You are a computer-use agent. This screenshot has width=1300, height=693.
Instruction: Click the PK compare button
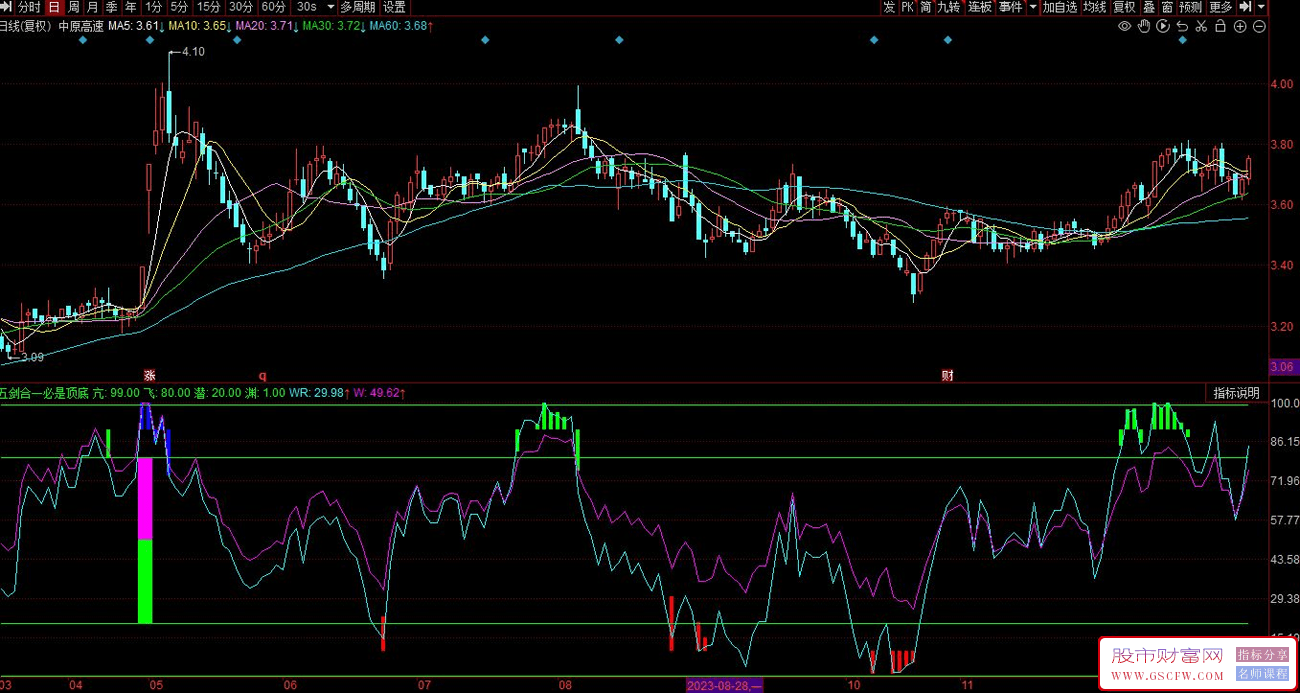[907, 7]
